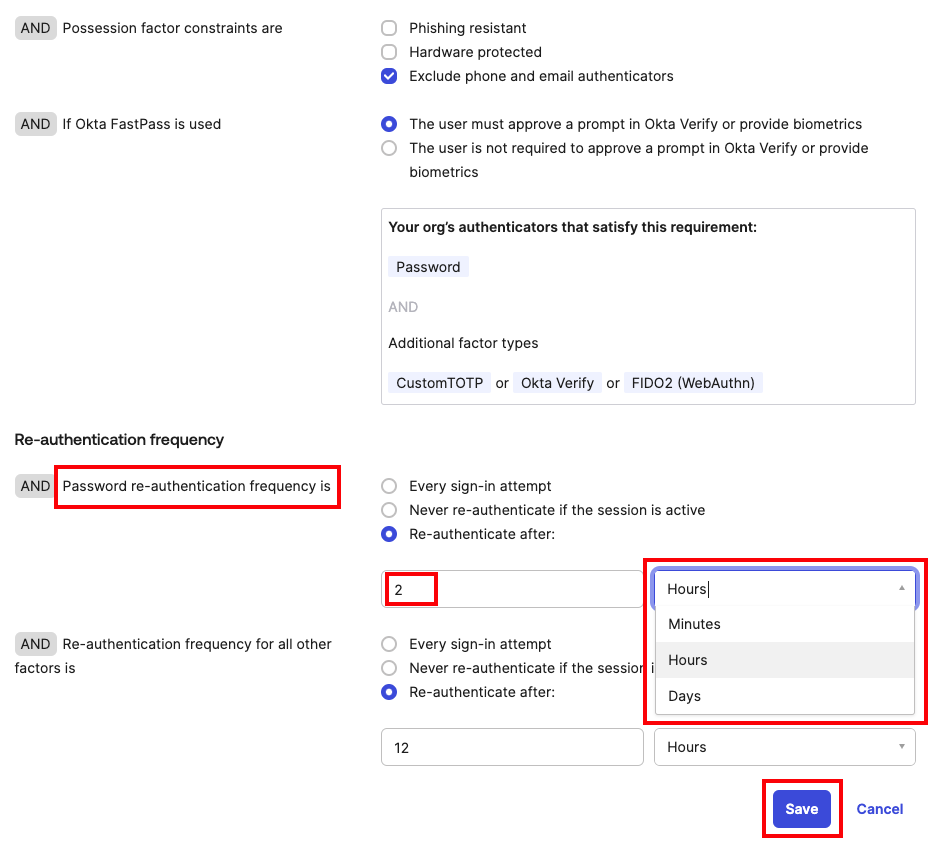Screen dimensions: 936x844
Task: Choose Never re-authenticate if session is active
Action: (x=388, y=510)
